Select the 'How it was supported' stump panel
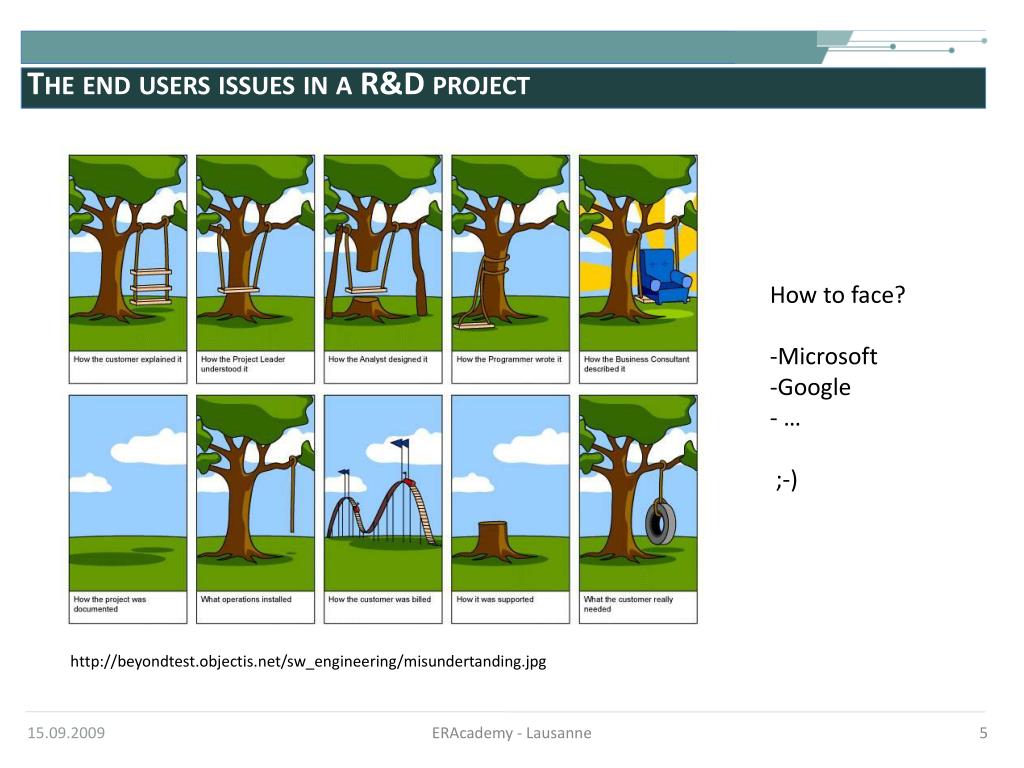 (x=511, y=509)
